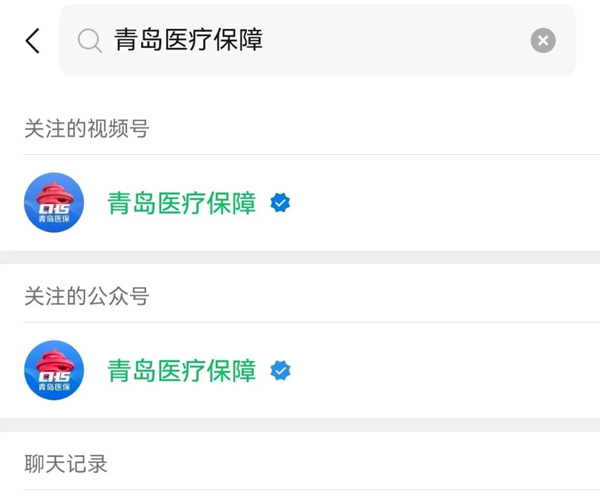Clear the search text with the X icon
This screenshot has width=600, height=496.
(x=542, y=41)
